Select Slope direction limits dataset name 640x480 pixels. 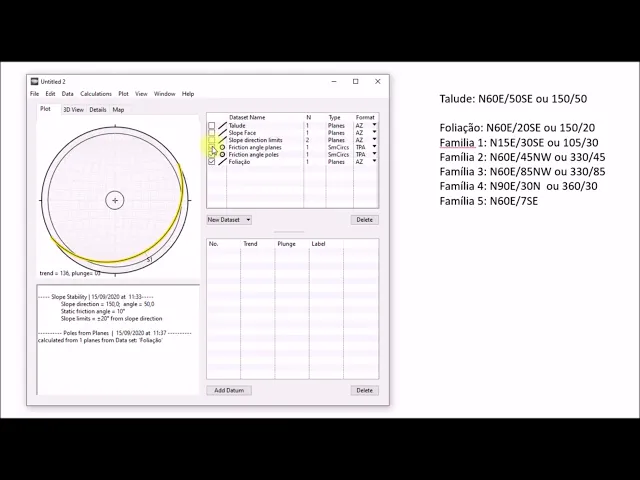tap(256, 140)
